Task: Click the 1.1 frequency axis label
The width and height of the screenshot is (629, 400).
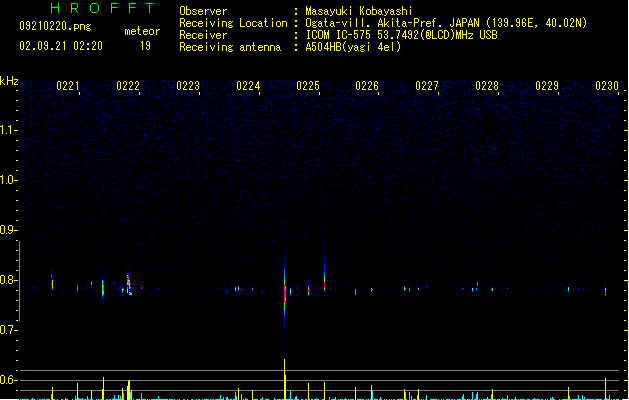Action: pyautogui.click(x=8, y=130)
